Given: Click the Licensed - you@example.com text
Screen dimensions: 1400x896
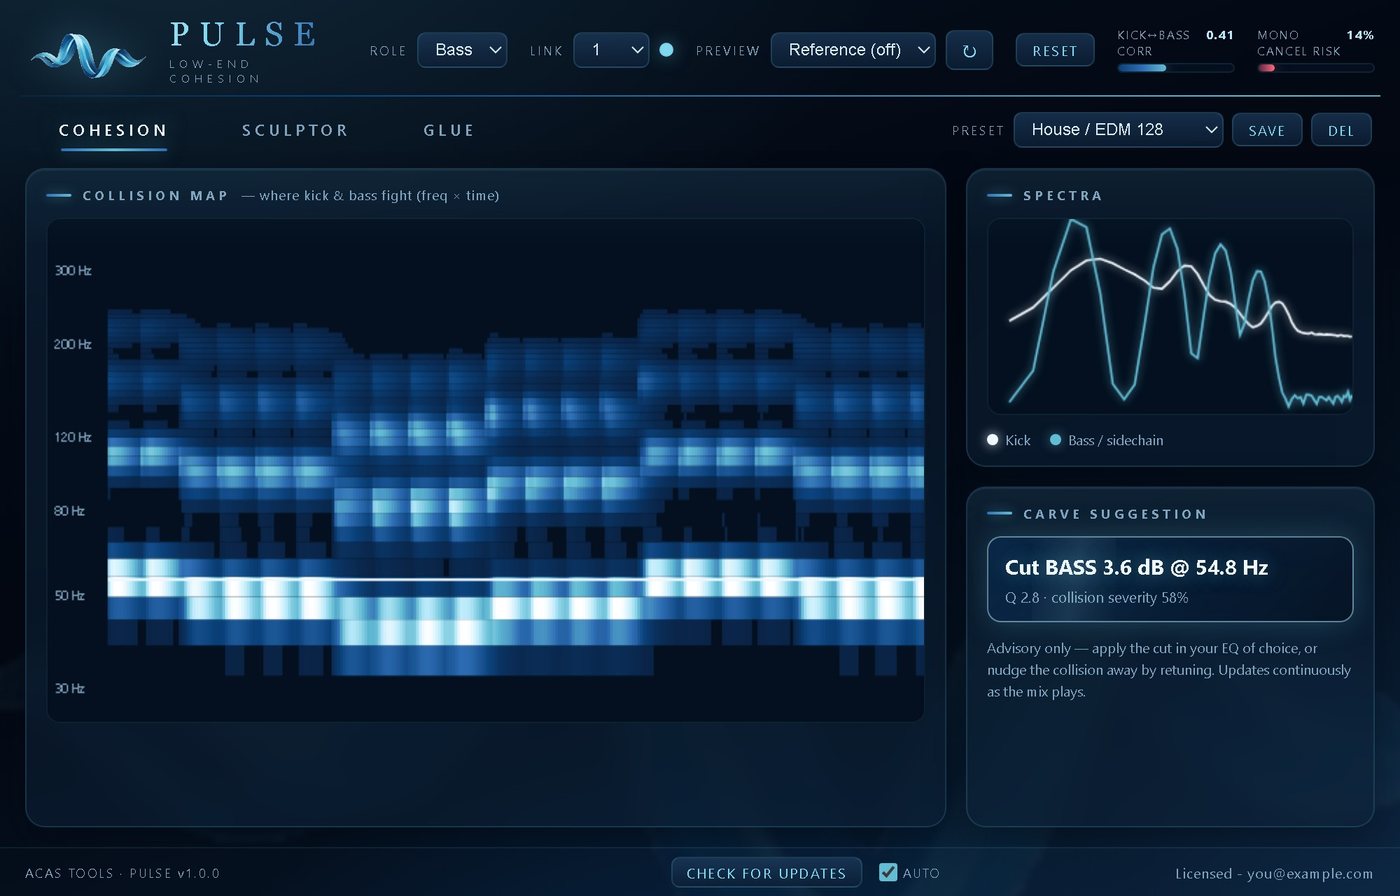Looking at the screenshot, I should [x=1274, y=873].
